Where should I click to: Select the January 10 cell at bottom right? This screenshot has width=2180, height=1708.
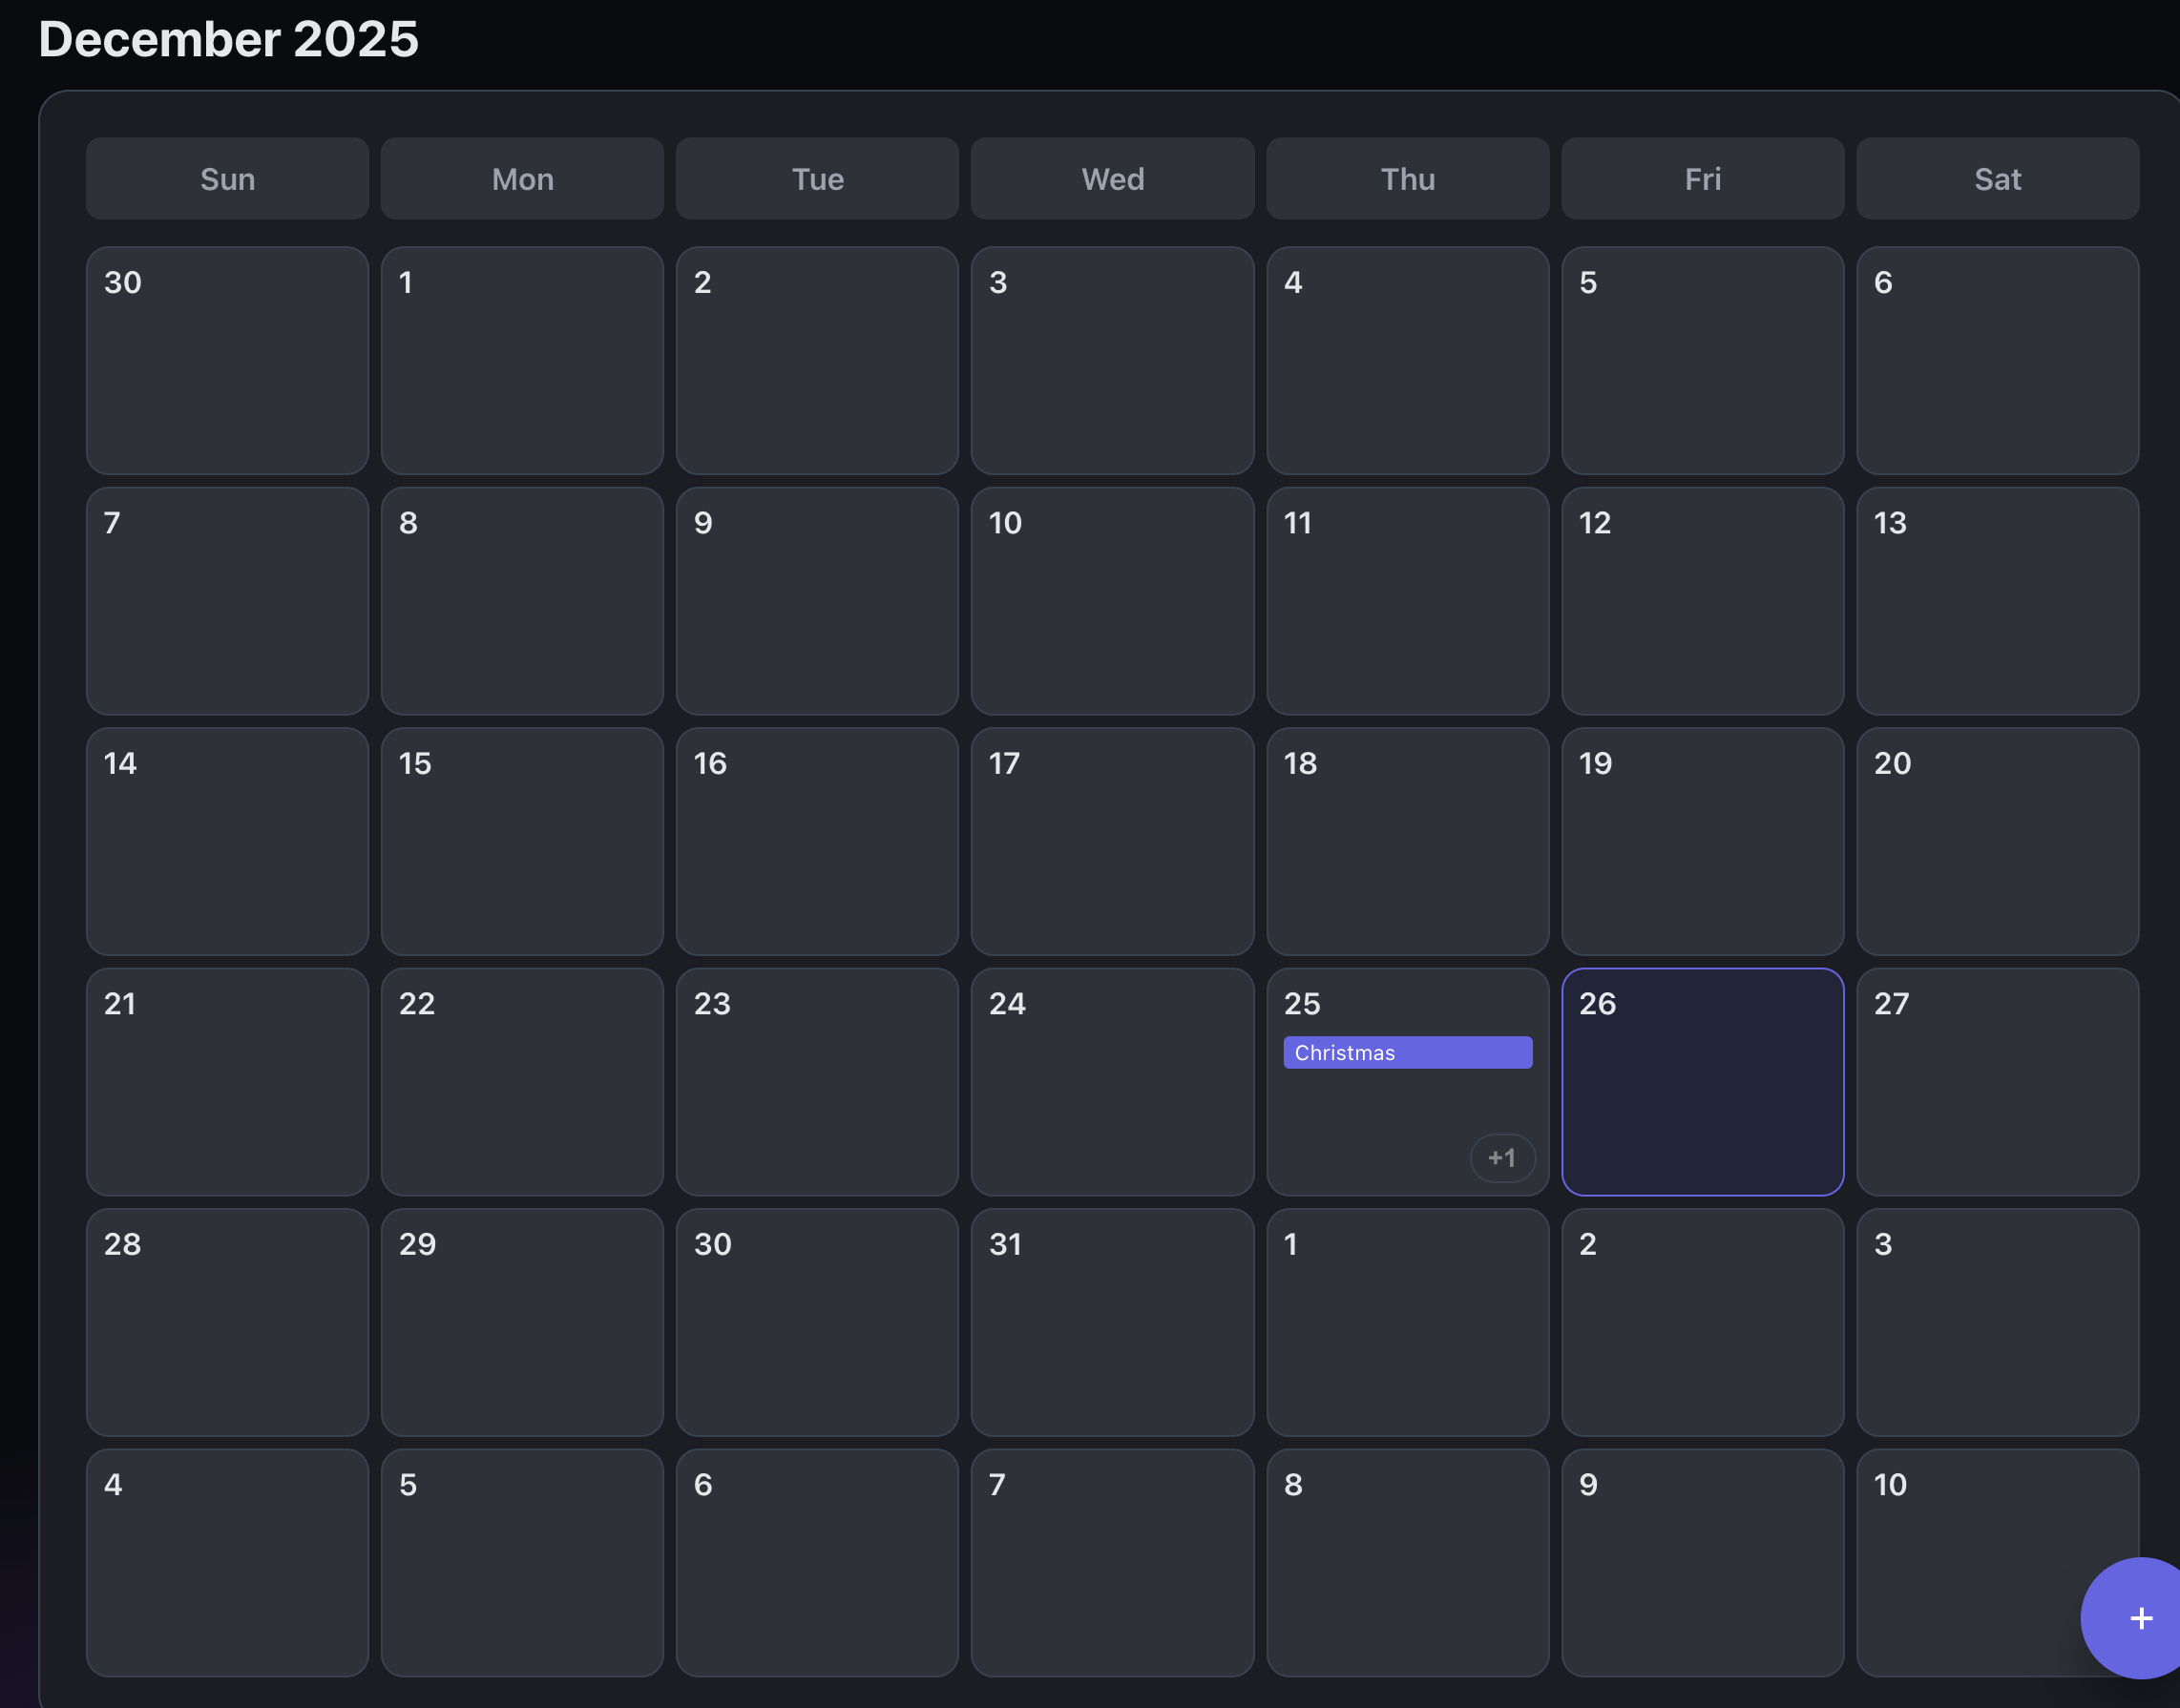tap(1997, 1563)
